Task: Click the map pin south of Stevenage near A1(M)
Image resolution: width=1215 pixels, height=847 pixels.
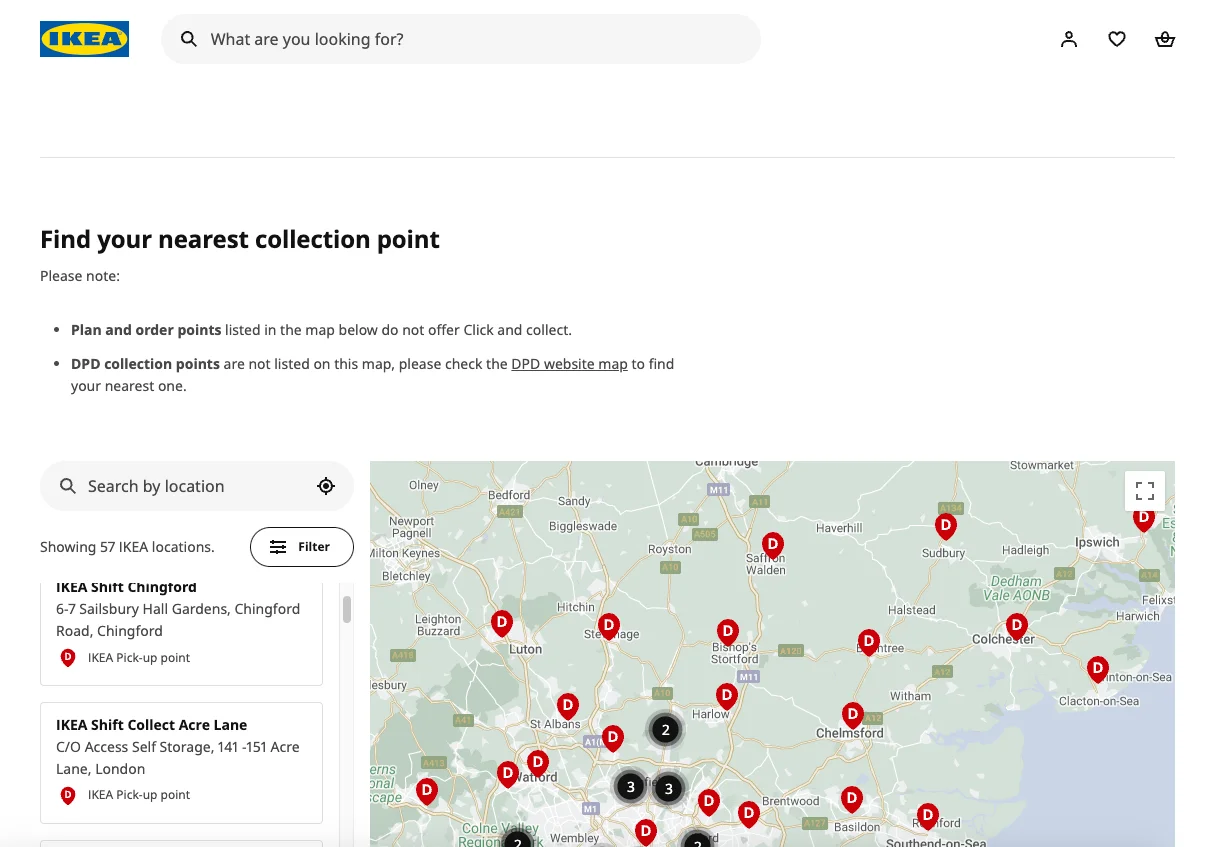Action: 613,739
